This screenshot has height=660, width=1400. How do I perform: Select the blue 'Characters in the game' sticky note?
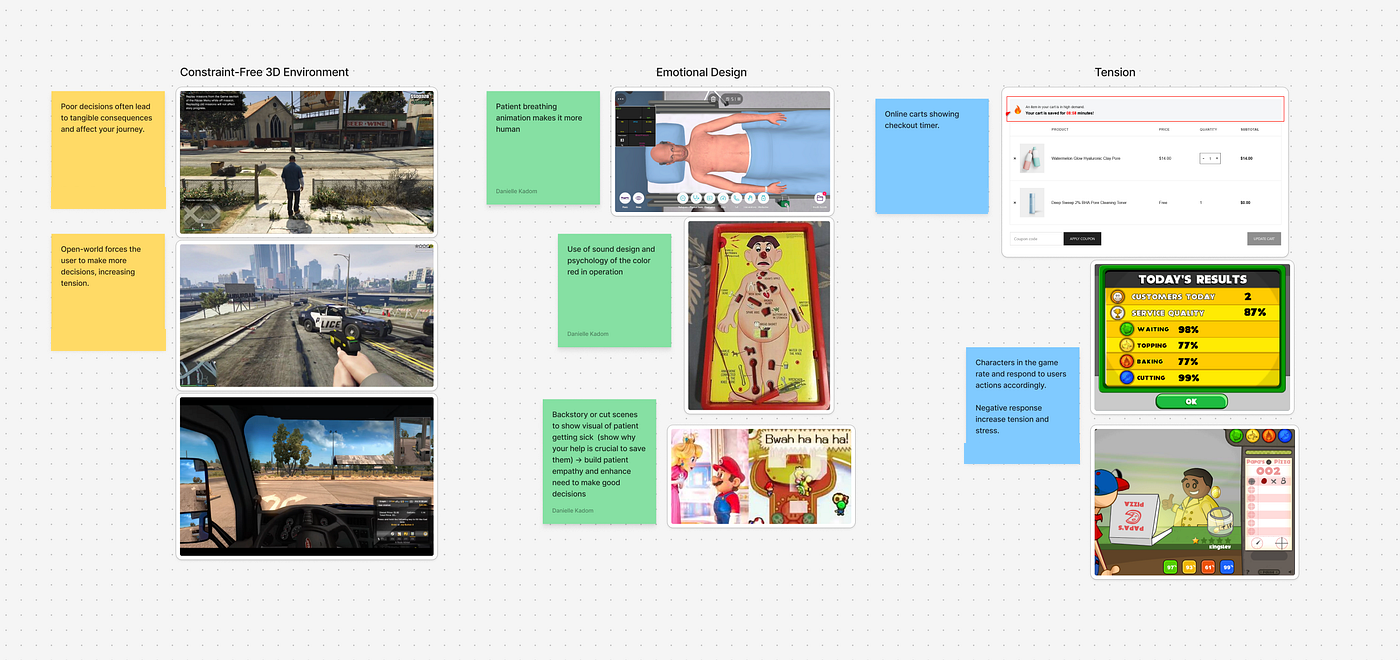(1022, 405)
